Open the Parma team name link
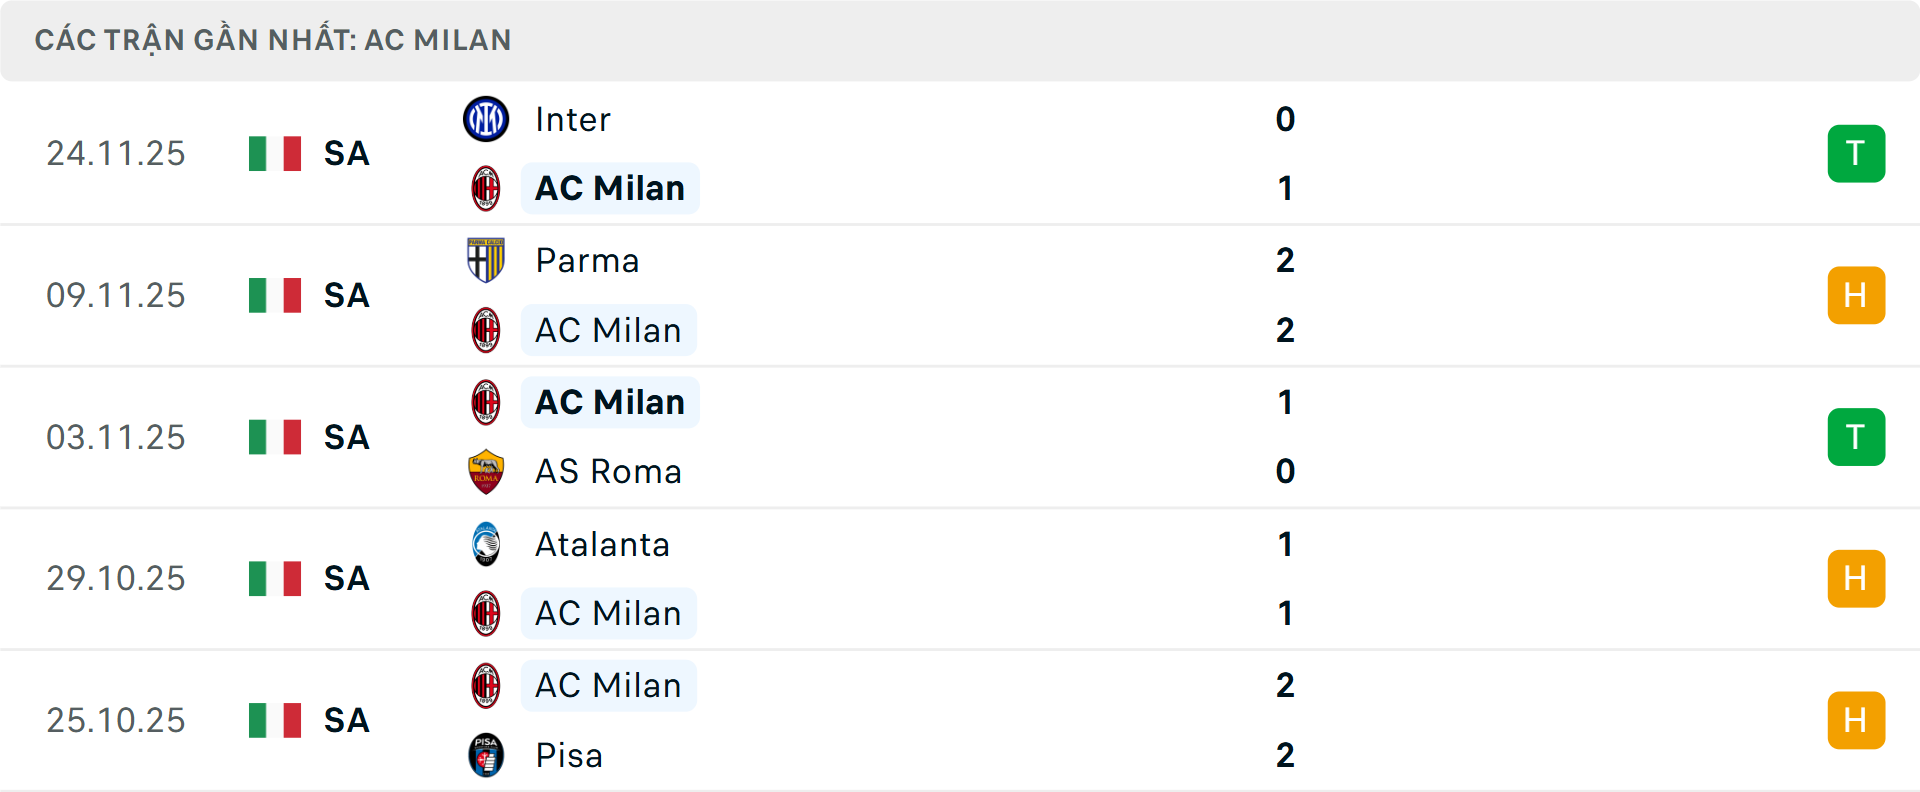This screenshot has width=1920, height=792. click(587, 261)
